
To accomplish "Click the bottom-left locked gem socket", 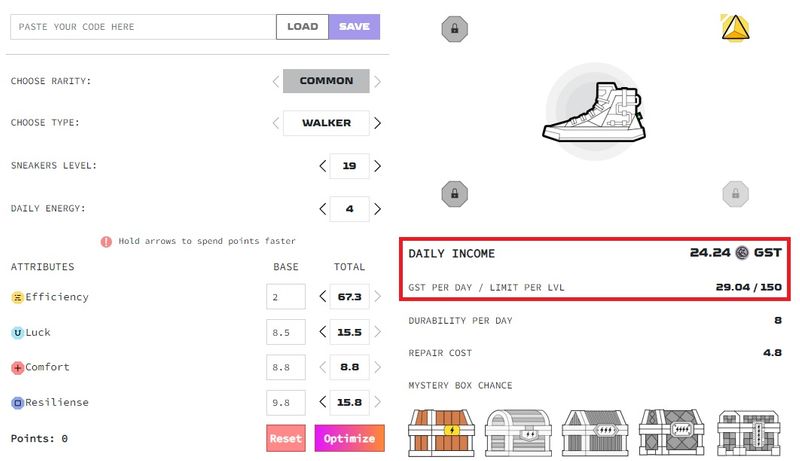I will (x=455, y=193).
